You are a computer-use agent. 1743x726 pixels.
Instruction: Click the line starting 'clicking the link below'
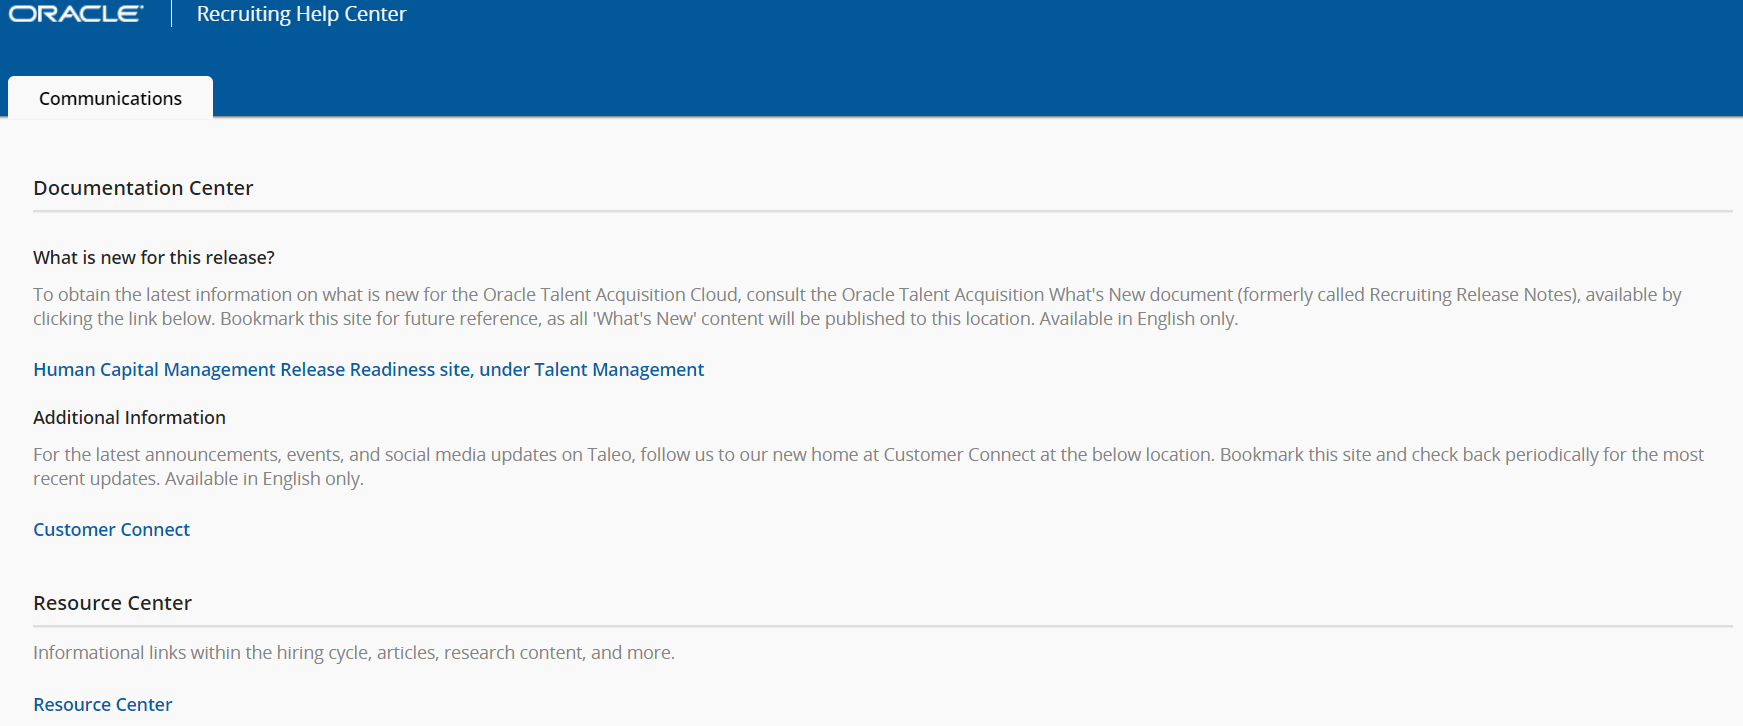click(x=635, y=319)
